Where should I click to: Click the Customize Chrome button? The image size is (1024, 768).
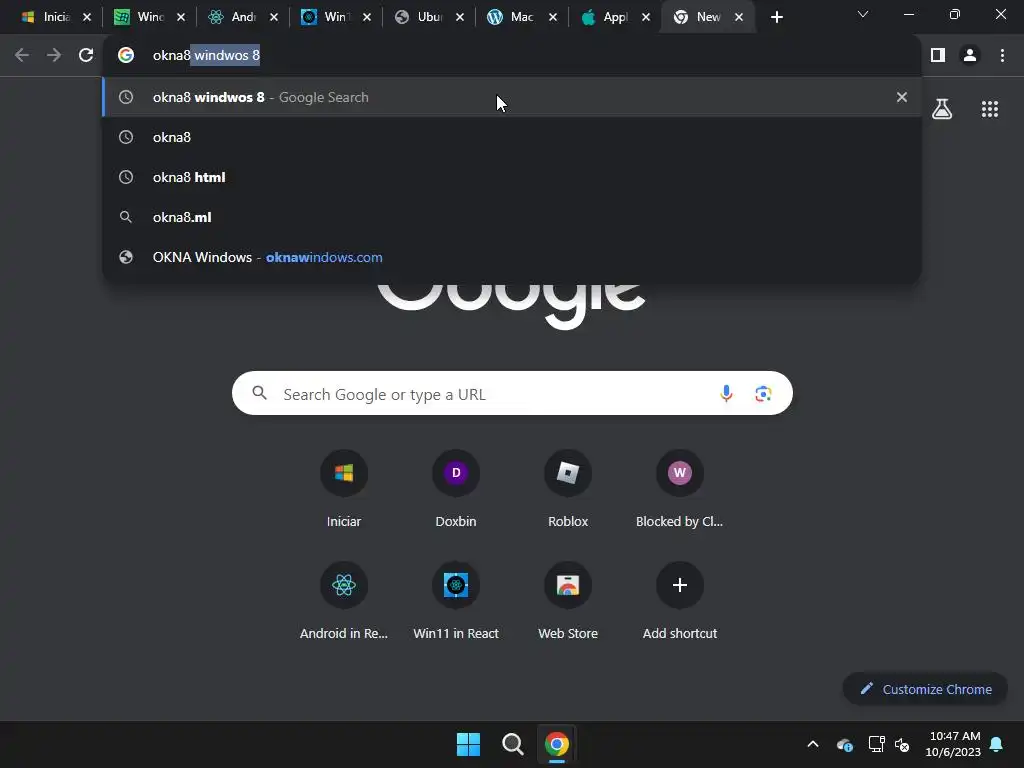point(925,689)
